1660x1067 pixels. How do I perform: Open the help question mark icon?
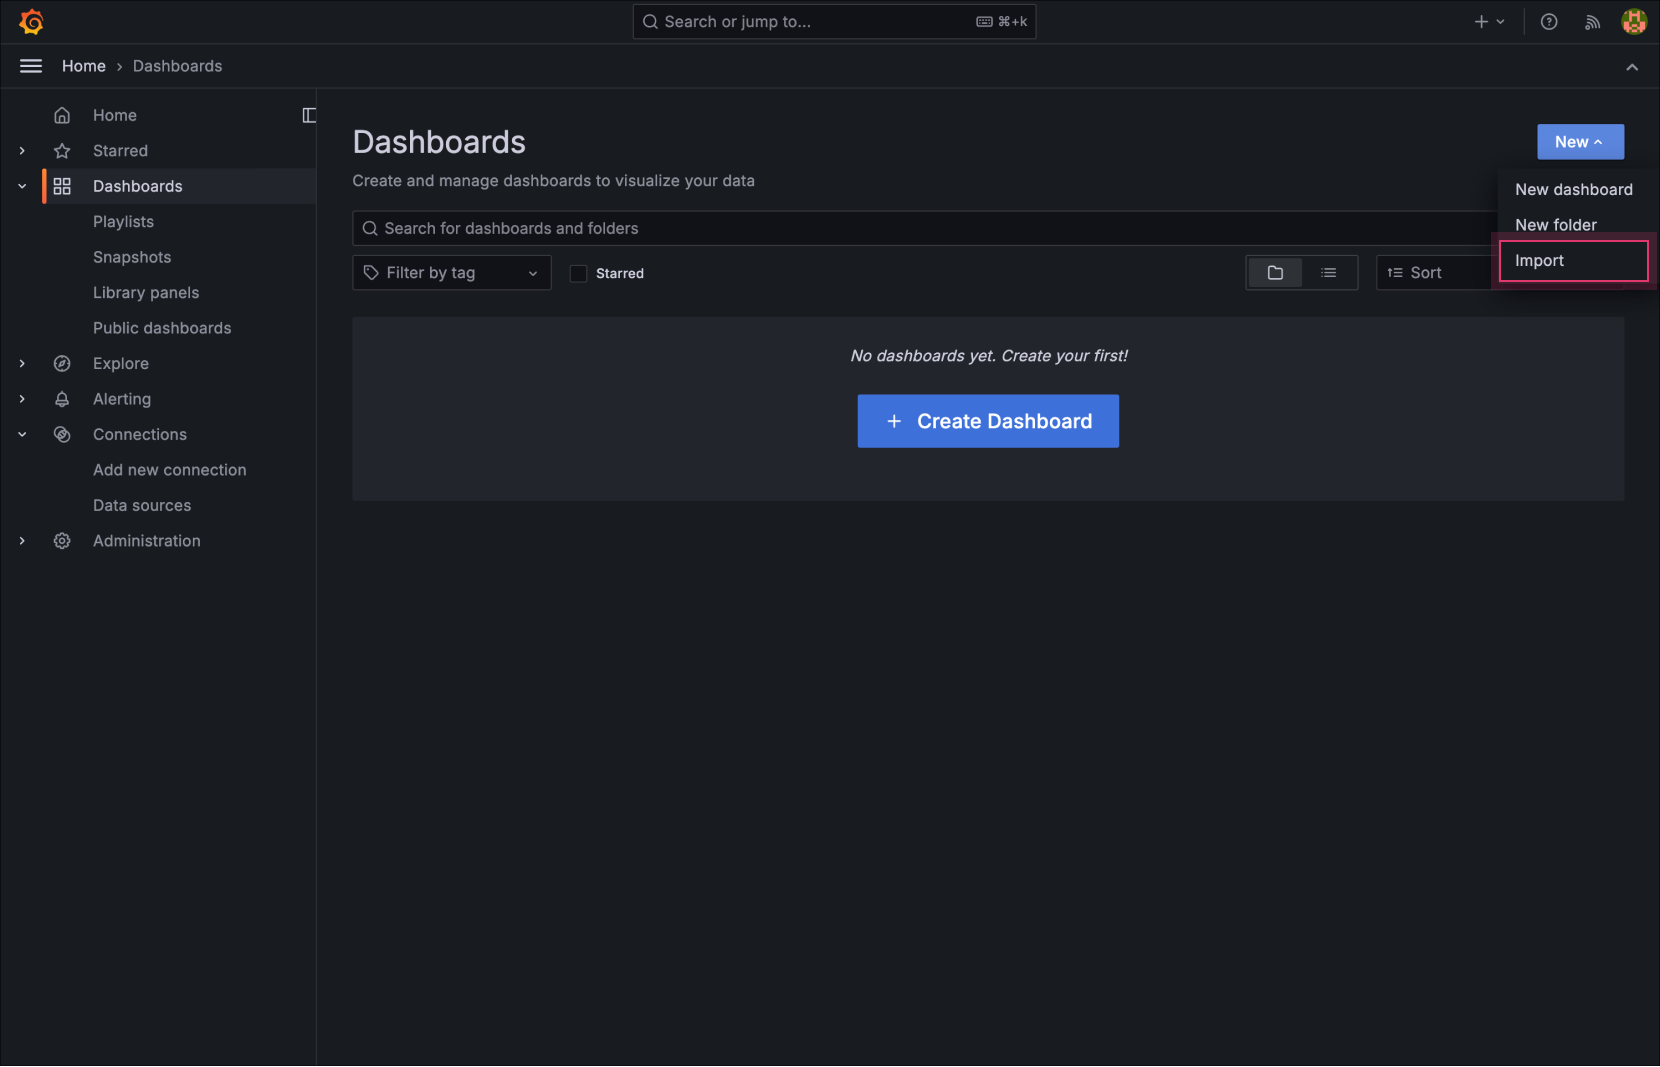[x=1549, y=22]
